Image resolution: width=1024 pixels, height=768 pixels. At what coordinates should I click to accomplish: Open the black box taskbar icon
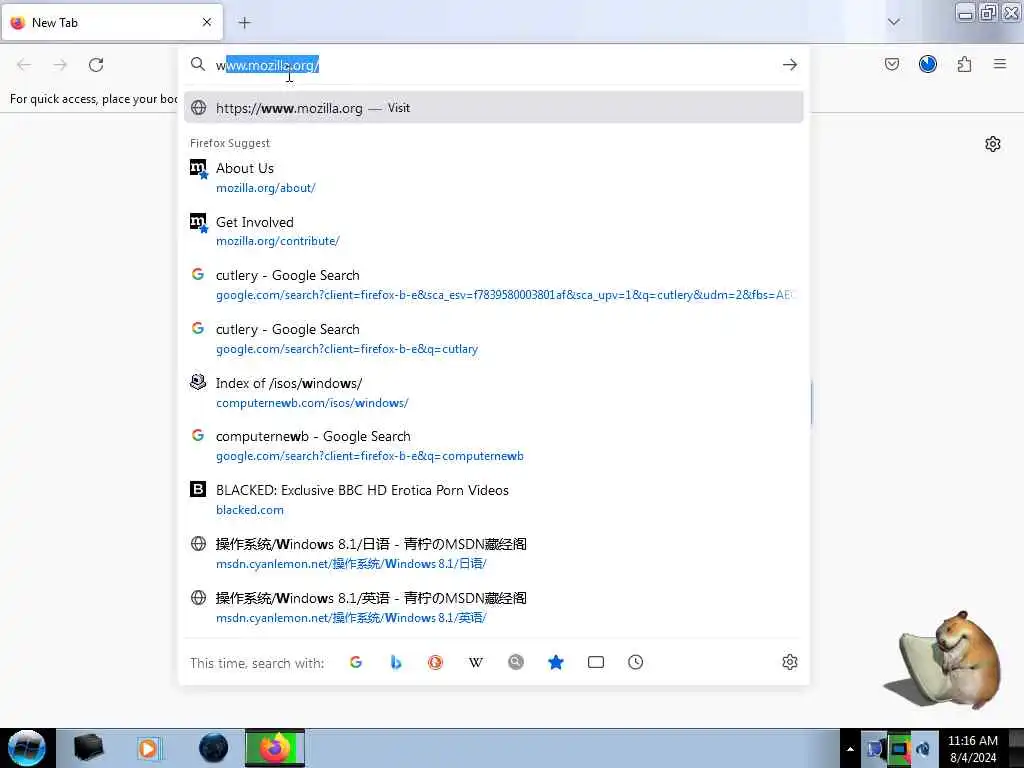click(88, 748)
